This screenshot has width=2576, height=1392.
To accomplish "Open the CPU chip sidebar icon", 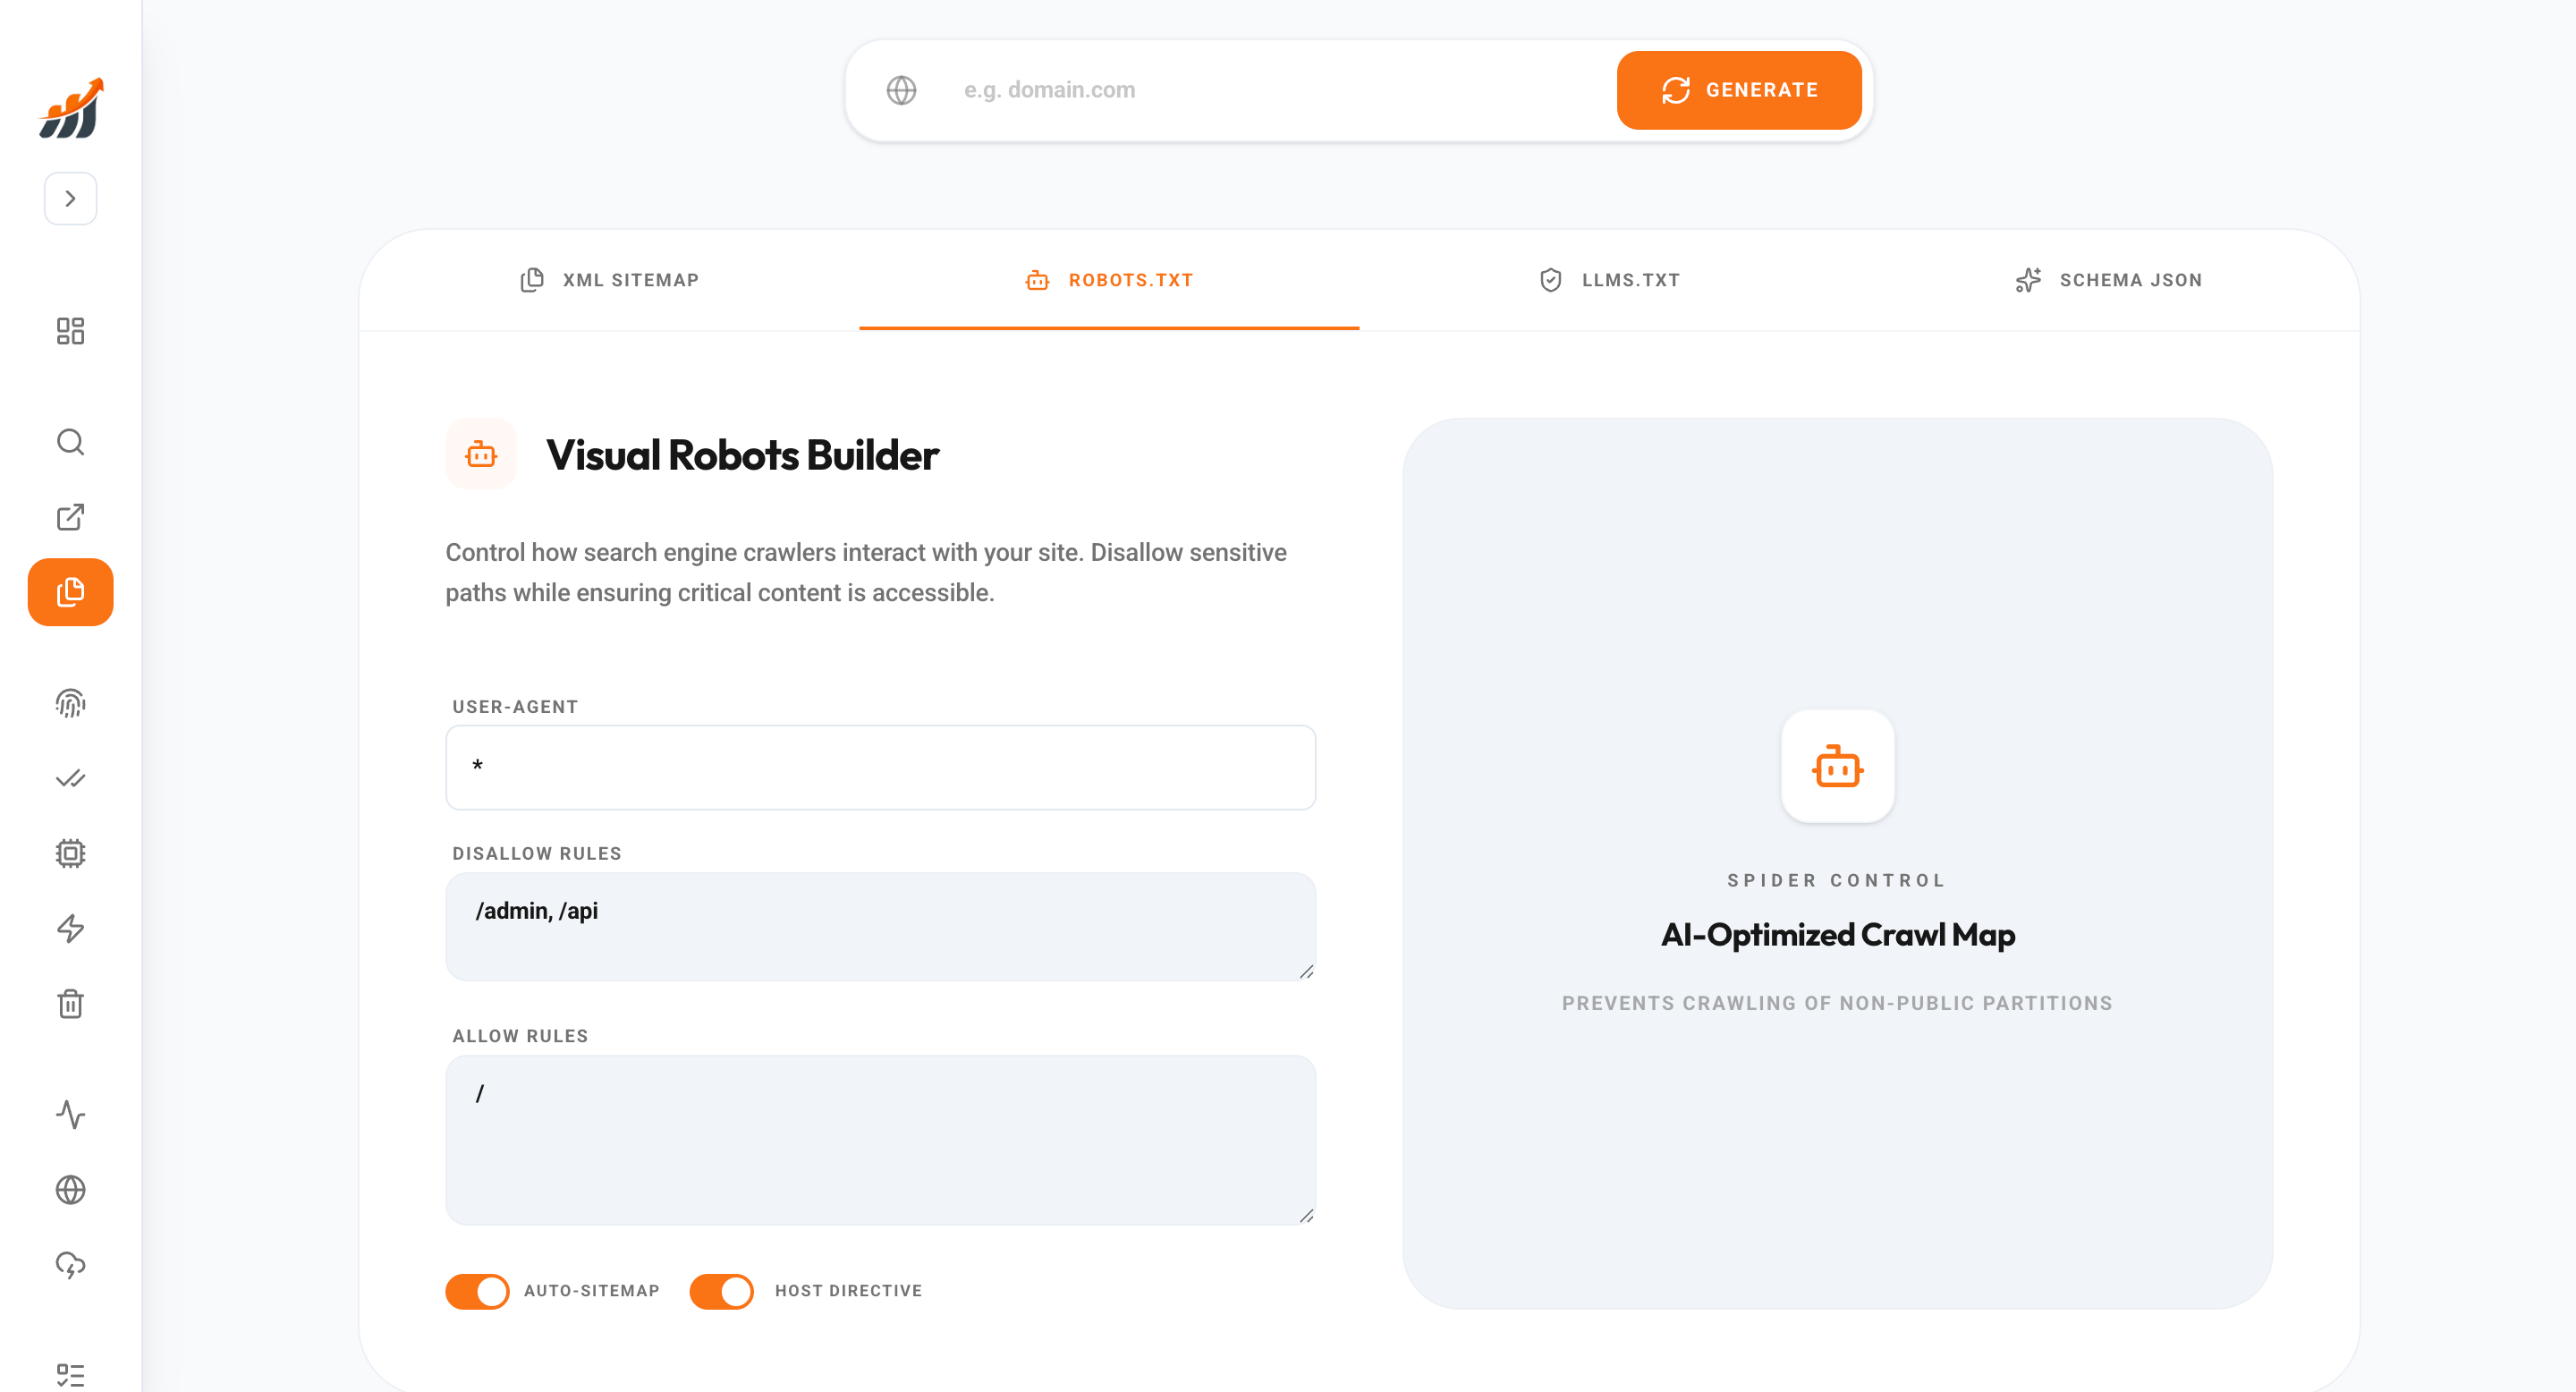I will pyautogui.click(x=70, y=854).
